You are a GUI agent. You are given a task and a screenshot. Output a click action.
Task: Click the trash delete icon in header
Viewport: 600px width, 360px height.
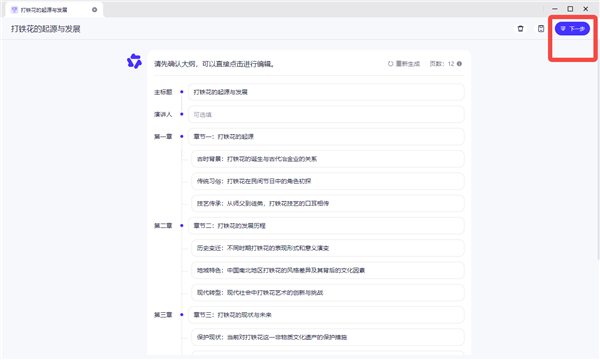(x=520, y=29)
